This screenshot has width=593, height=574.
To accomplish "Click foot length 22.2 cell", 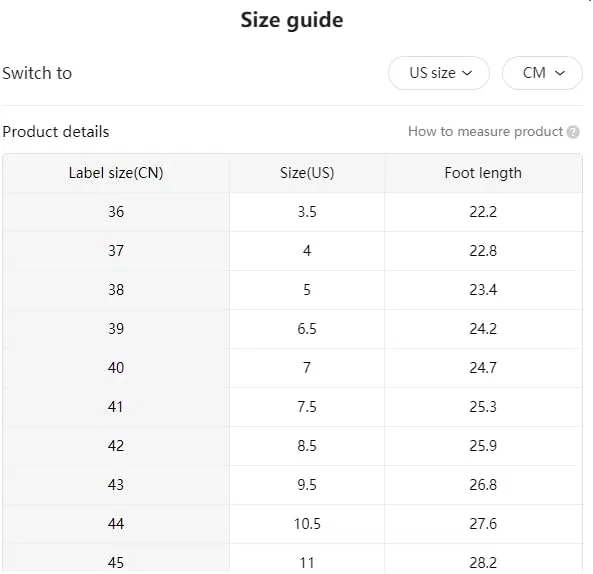I will pyautogui.click(x=483, y=212).
